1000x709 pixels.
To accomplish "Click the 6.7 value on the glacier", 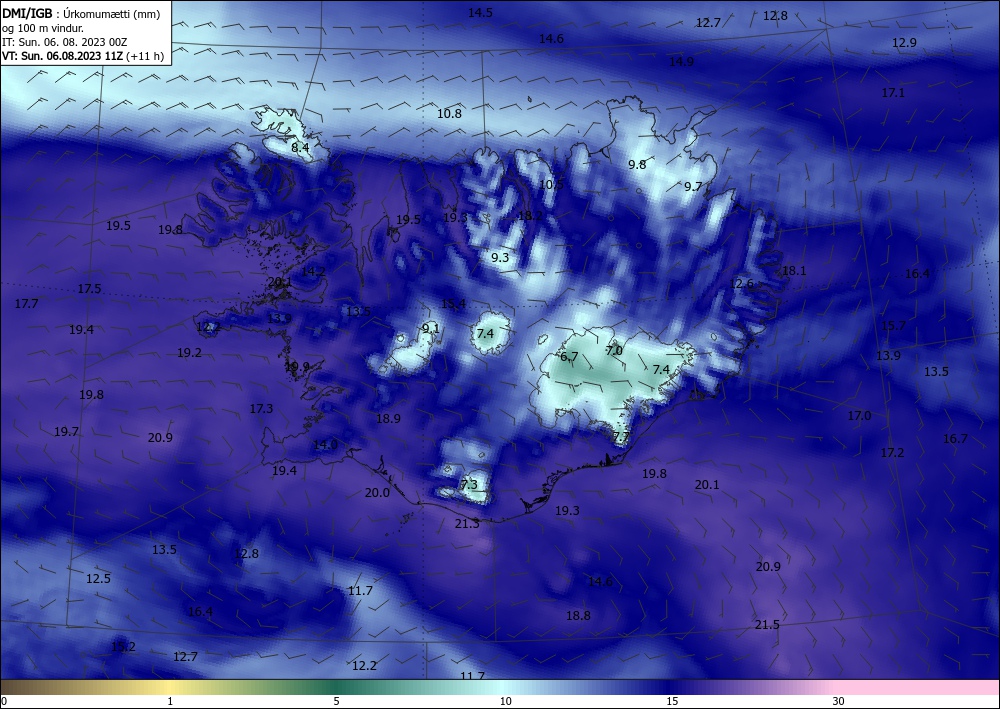I will (569, 356).
